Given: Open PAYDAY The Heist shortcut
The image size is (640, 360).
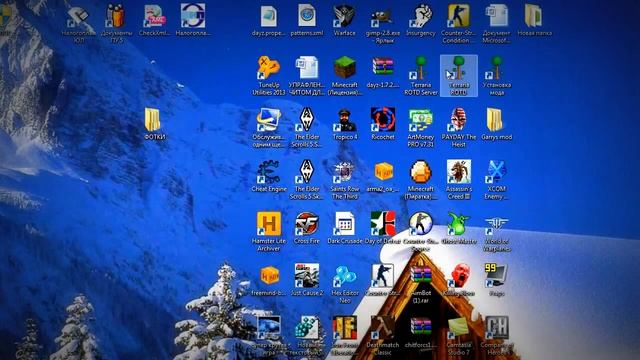Looking at the screenshot, I should pos(458,128).
